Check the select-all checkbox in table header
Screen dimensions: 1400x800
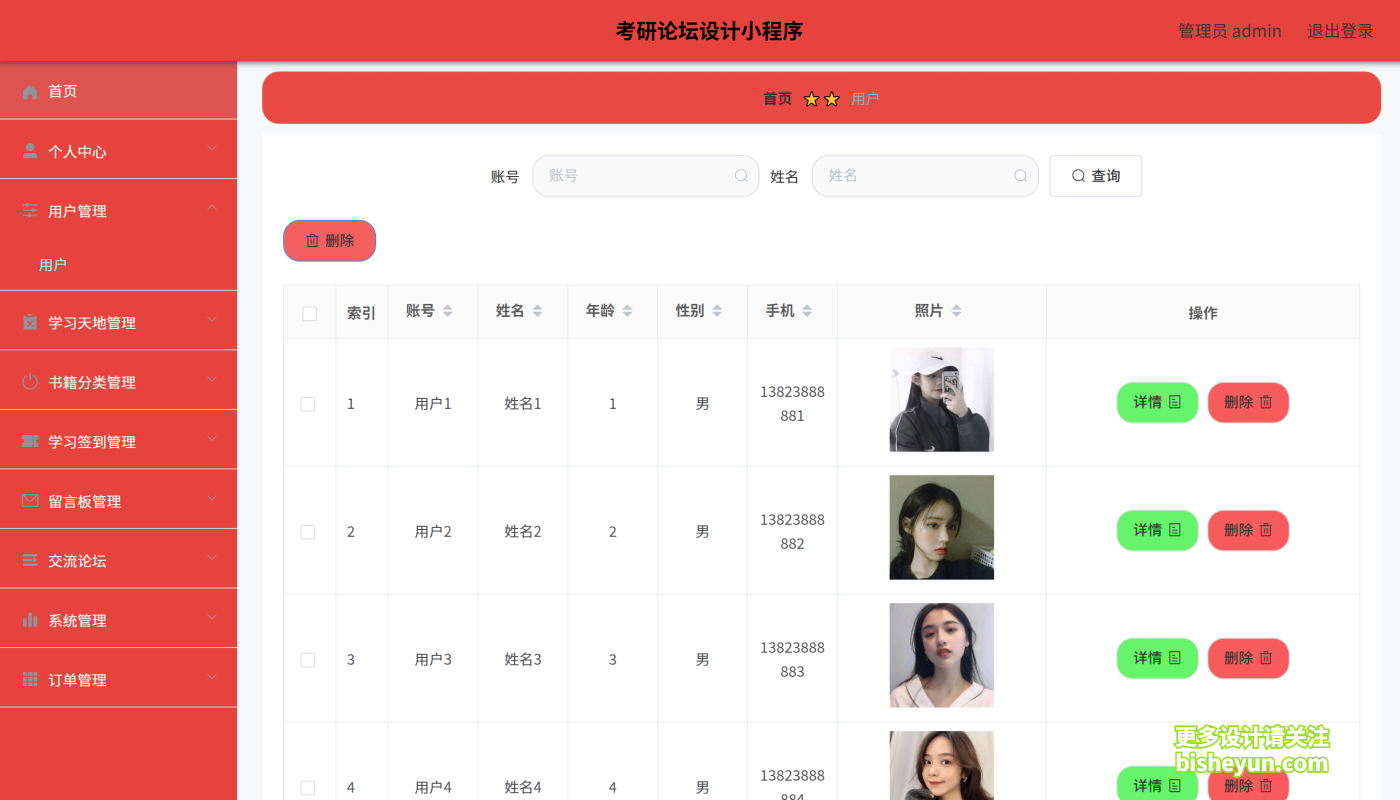coord(308,312)
